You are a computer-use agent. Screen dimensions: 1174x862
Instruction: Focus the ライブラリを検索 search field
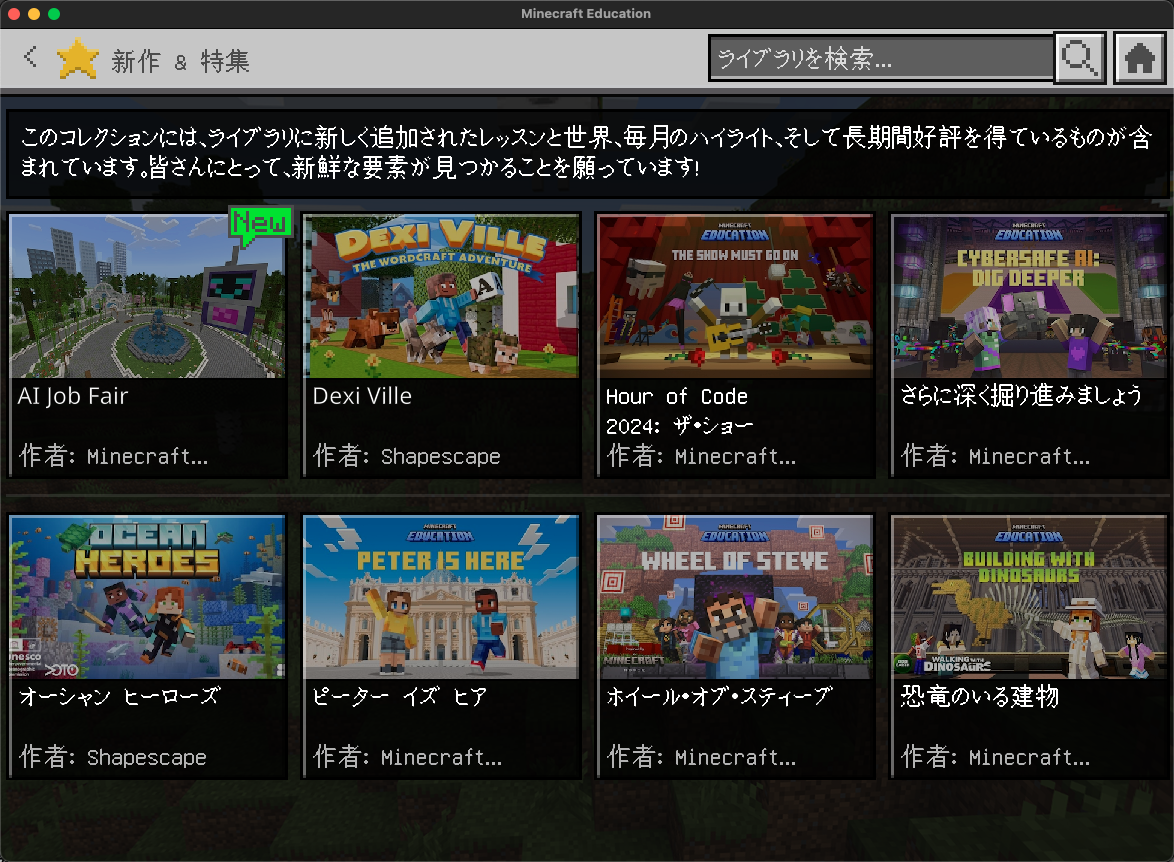pos(880,58)
